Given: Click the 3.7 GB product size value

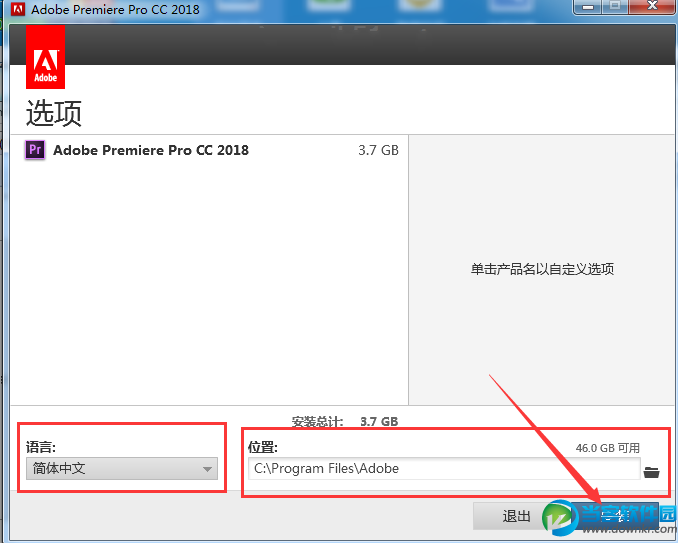Looking at the screenshot, I should (x=378, y=150).
